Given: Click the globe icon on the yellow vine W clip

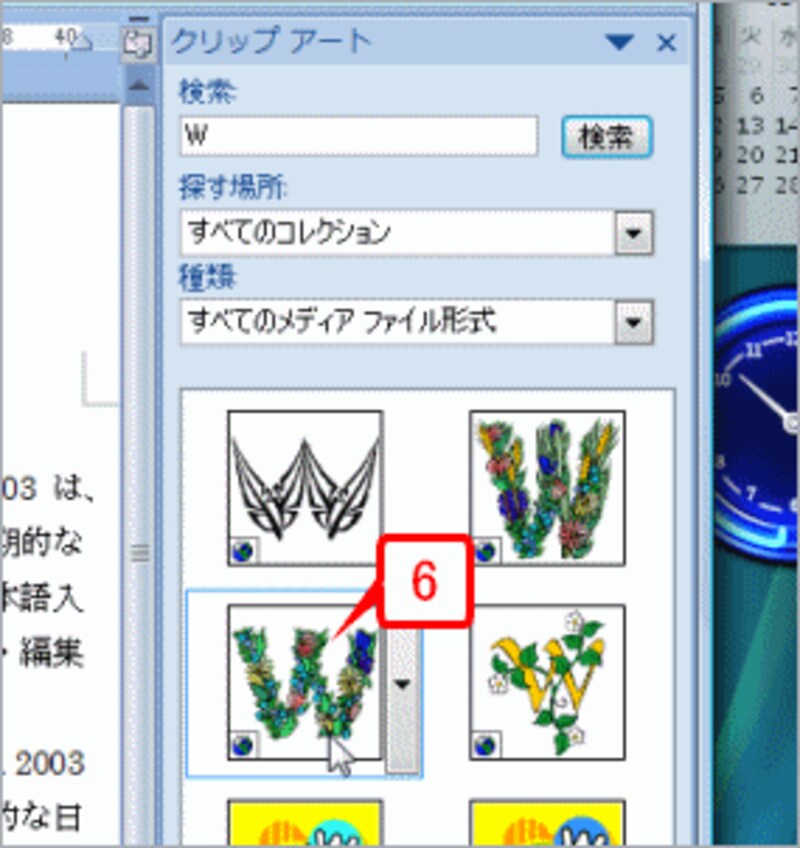Looking at the screenshot, I should (484, 747).
